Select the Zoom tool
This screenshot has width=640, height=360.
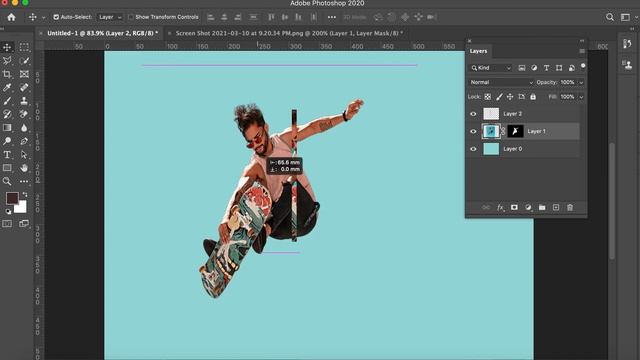tap(7, 181)
